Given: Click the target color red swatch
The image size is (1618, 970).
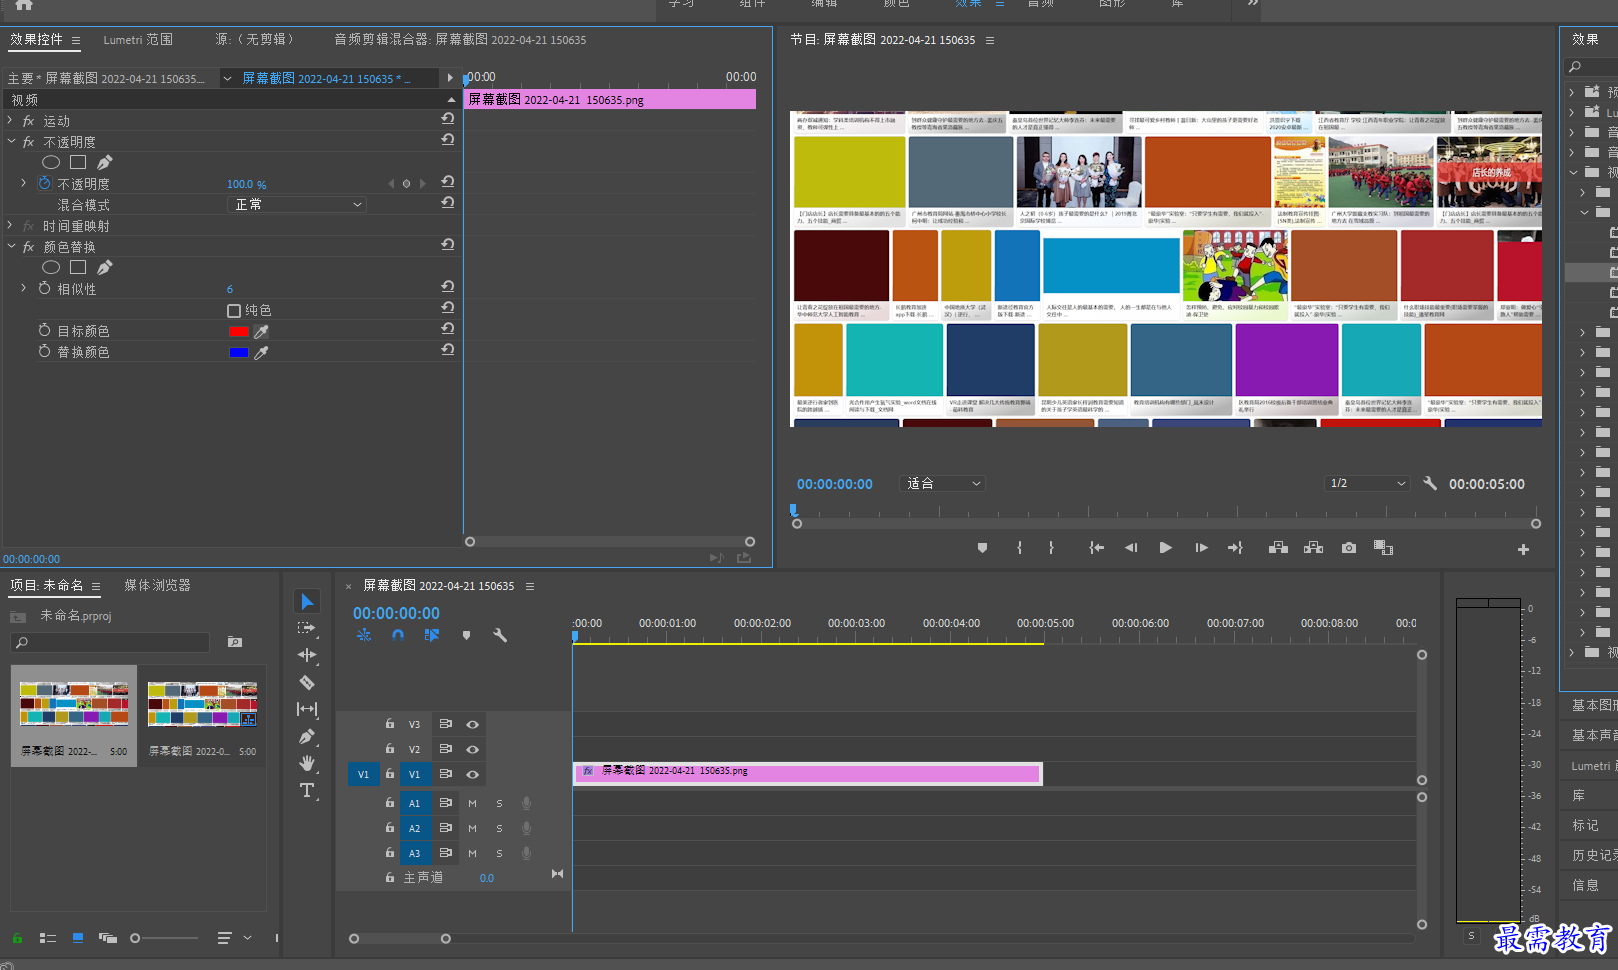Looking at the screenshot, I should pyautogui.click(x=238, y=332).
